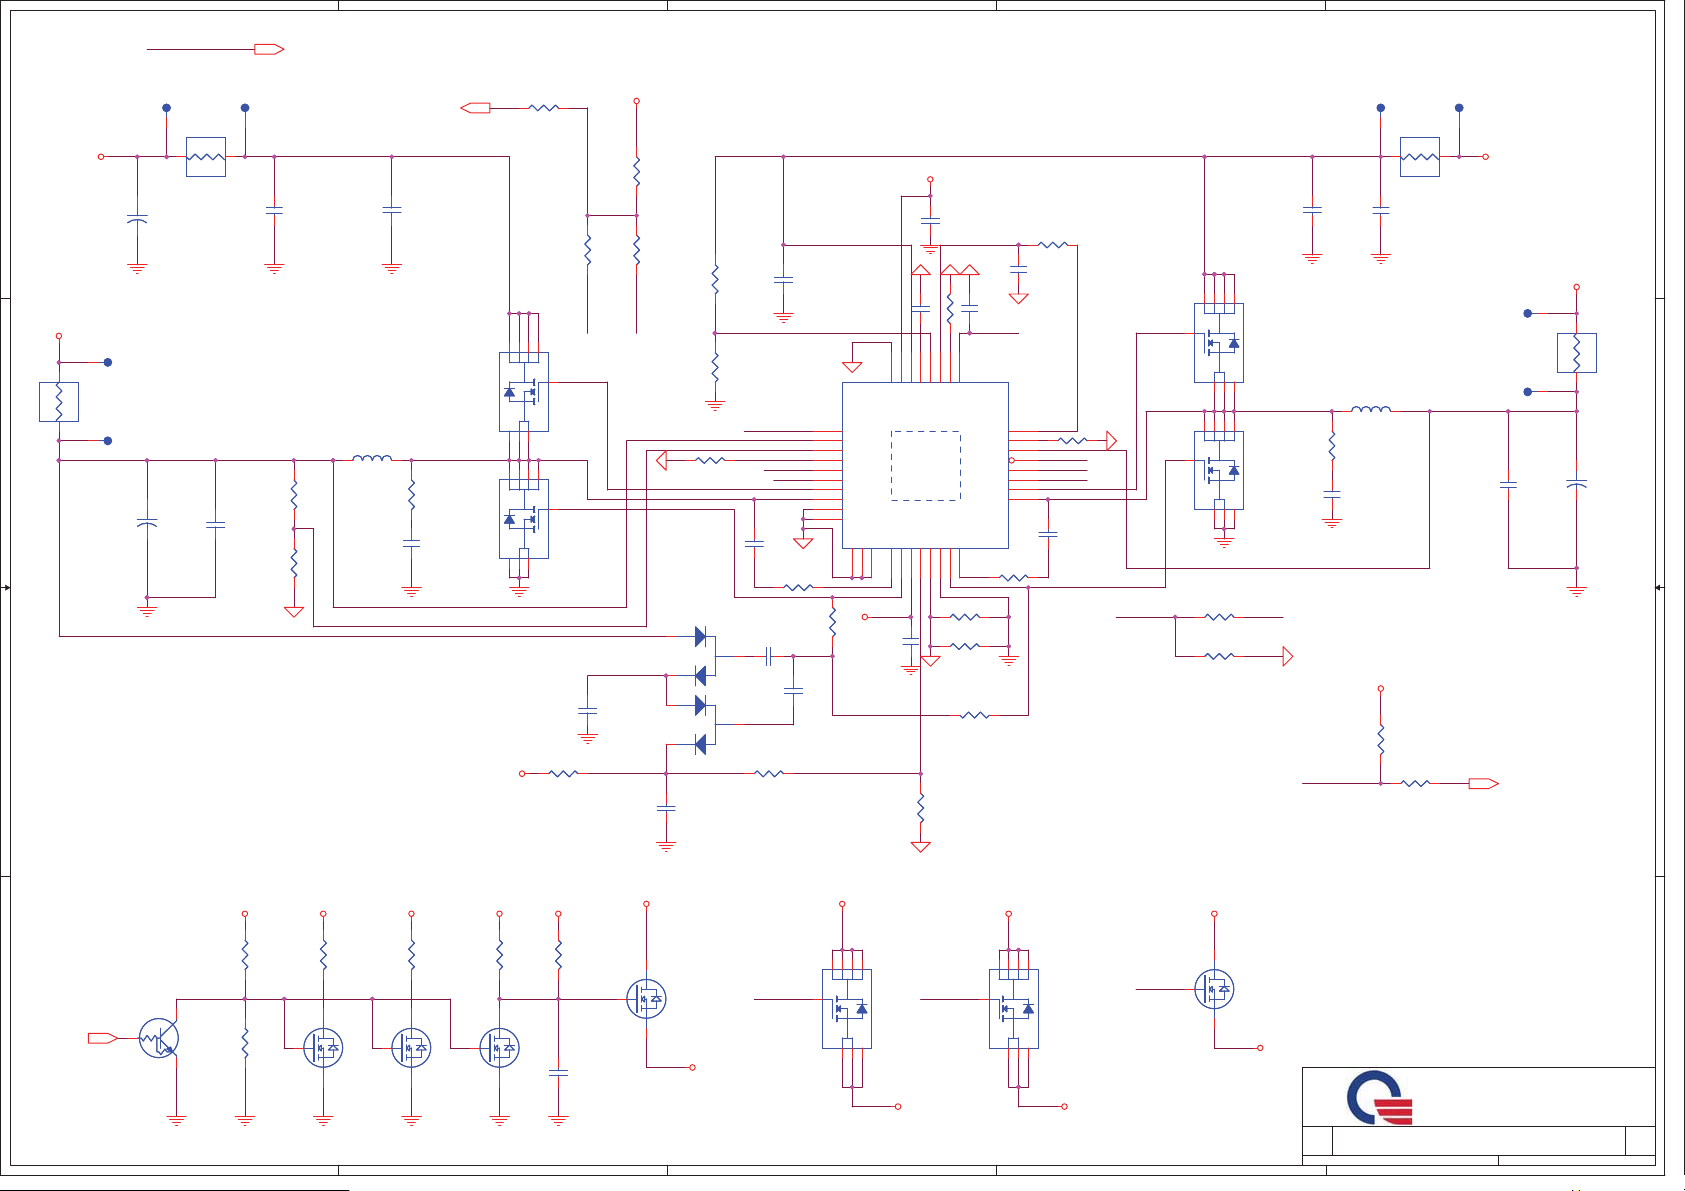
Task: Click the downward ground triangle below the long vertical resistor
Action: pos(921,847)
